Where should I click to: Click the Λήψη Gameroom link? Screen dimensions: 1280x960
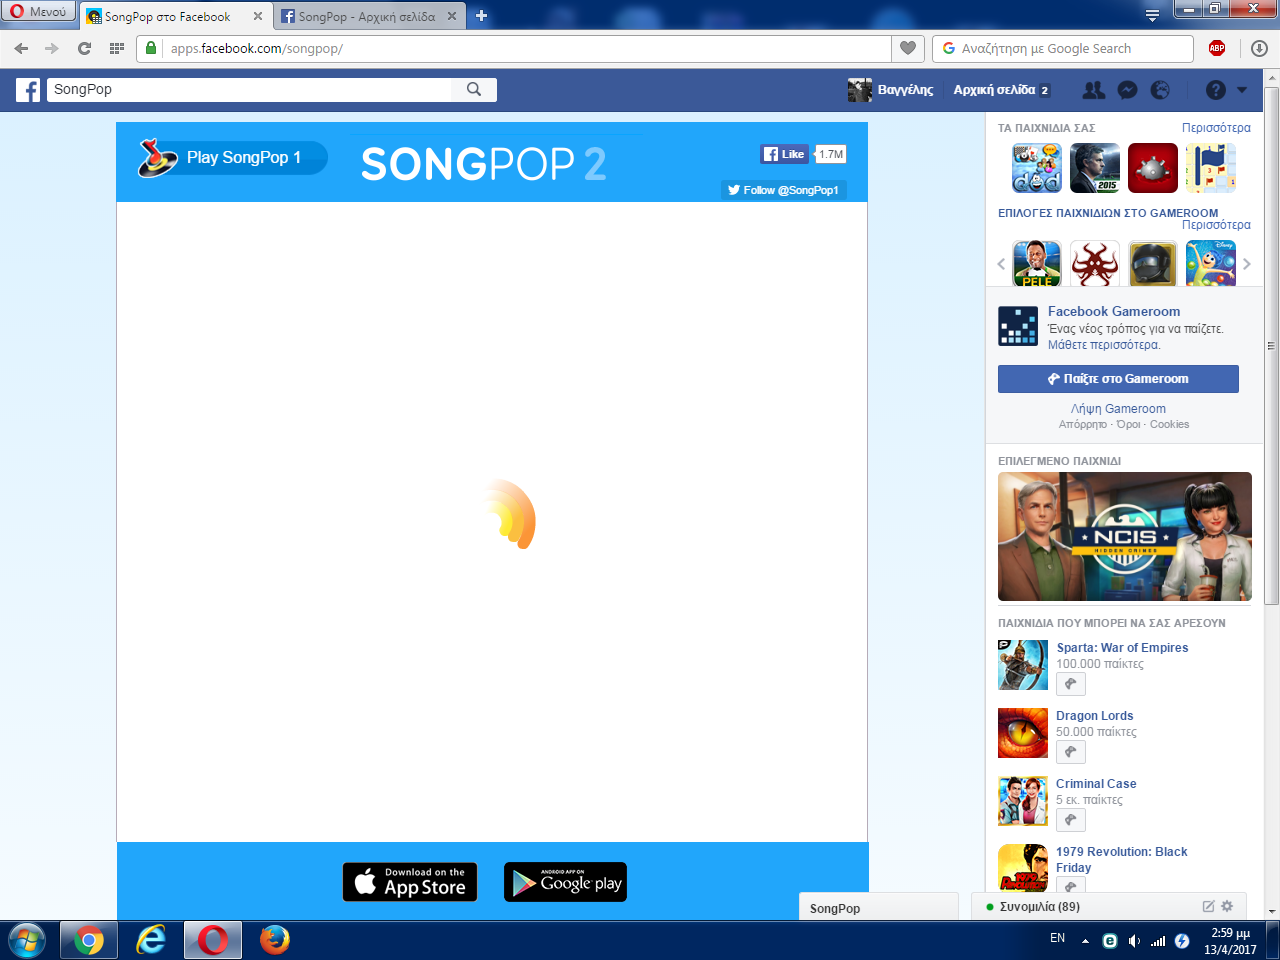[x=1118, y=409]
